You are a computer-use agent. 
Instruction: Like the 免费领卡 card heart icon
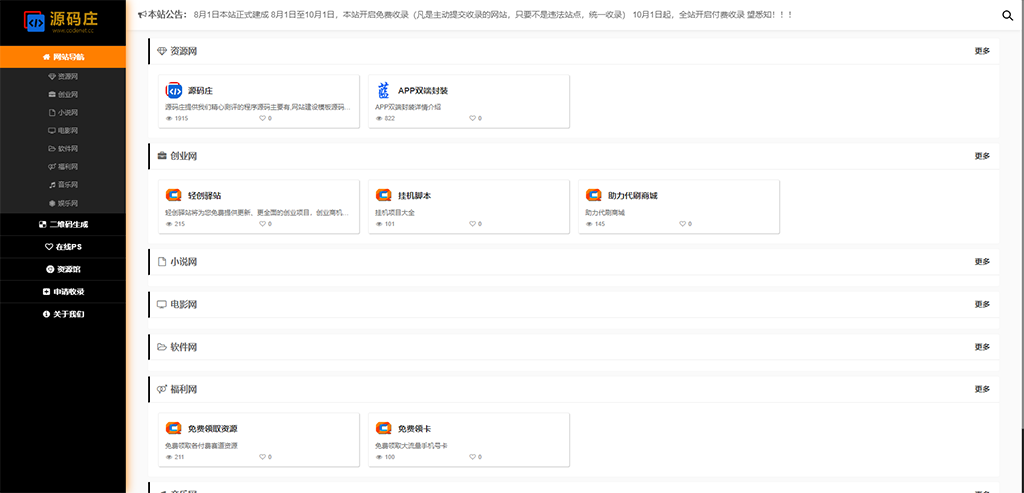(x=473, y=457)
